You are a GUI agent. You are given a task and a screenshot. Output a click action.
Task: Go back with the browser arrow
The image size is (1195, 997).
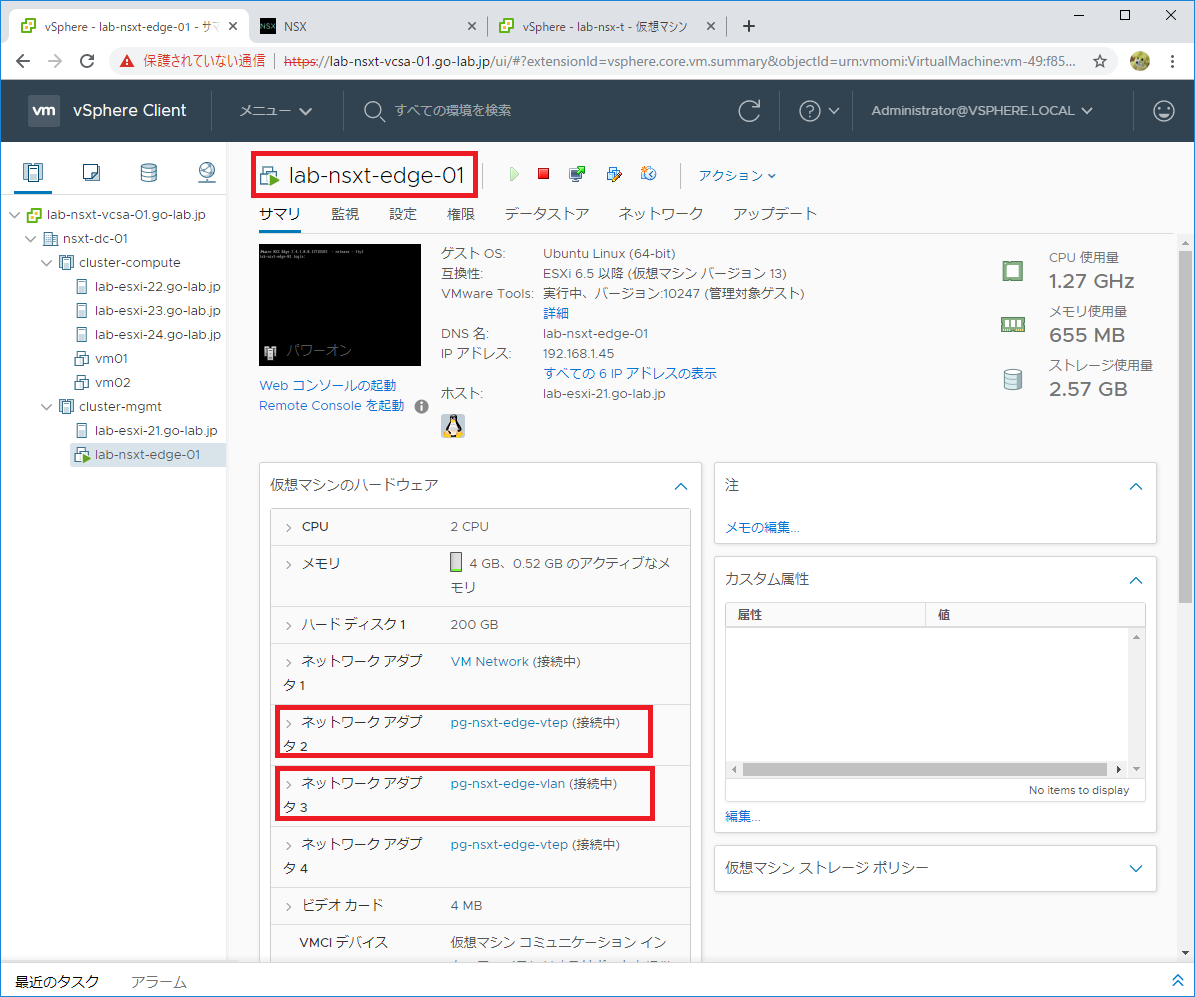pos(23,61)
